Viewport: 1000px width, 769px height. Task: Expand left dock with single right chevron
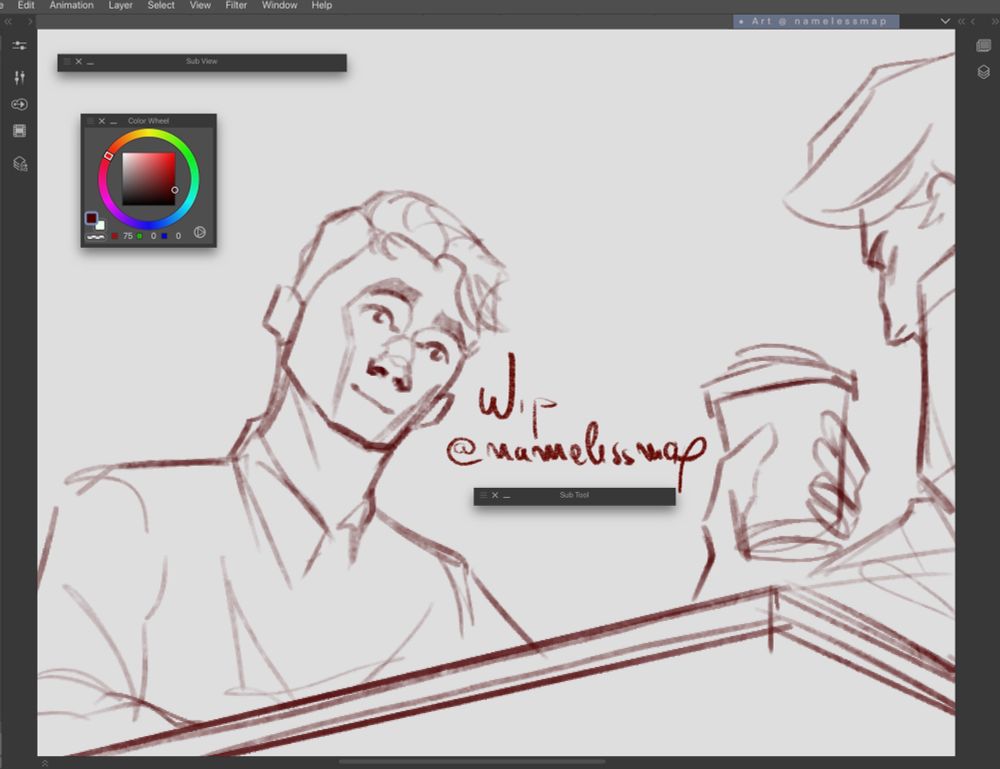tap(30, 21)
